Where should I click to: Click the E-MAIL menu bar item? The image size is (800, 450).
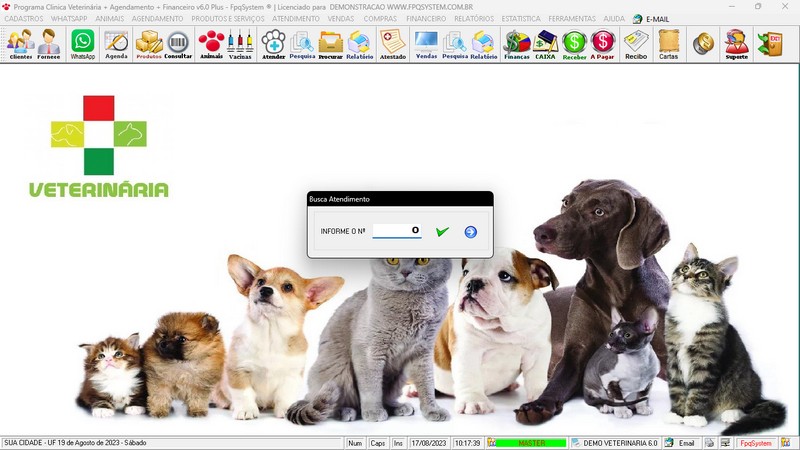[651, 19]
